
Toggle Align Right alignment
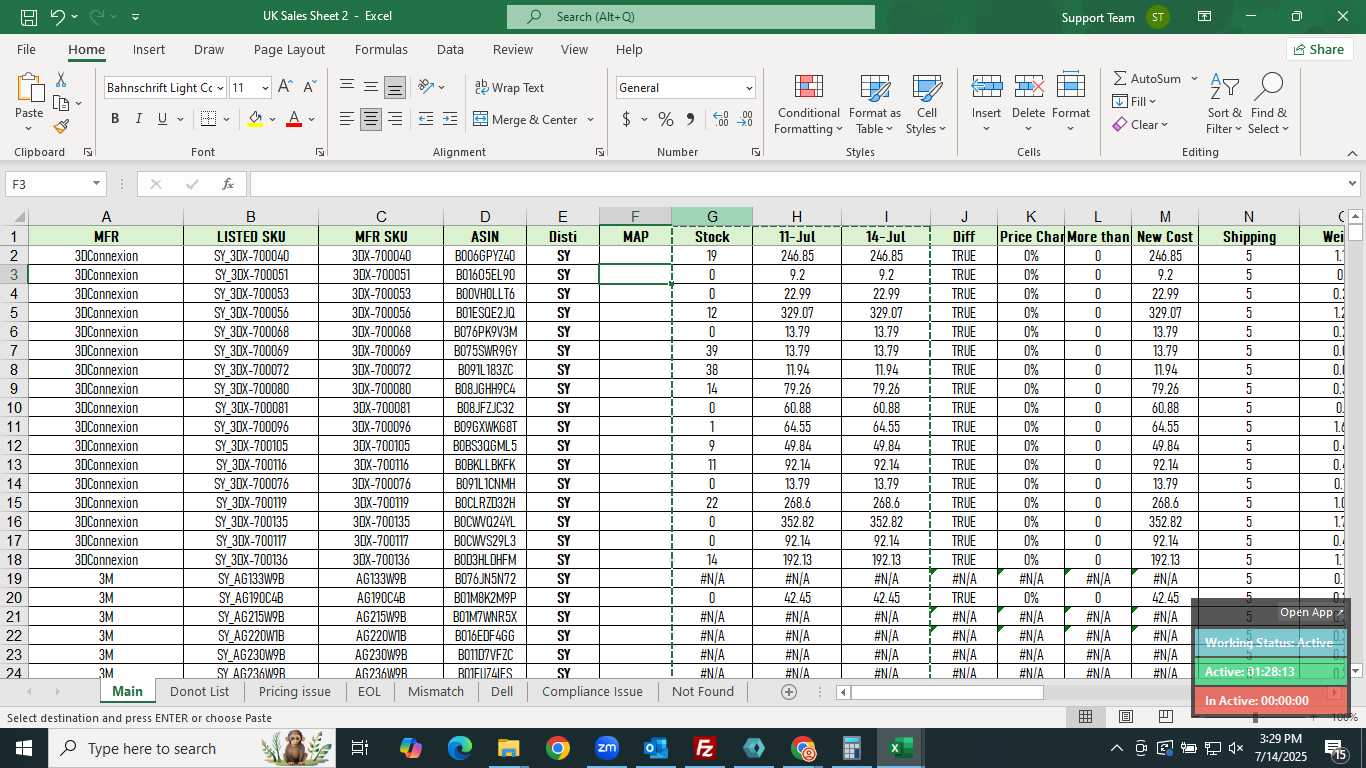[395, 119]
